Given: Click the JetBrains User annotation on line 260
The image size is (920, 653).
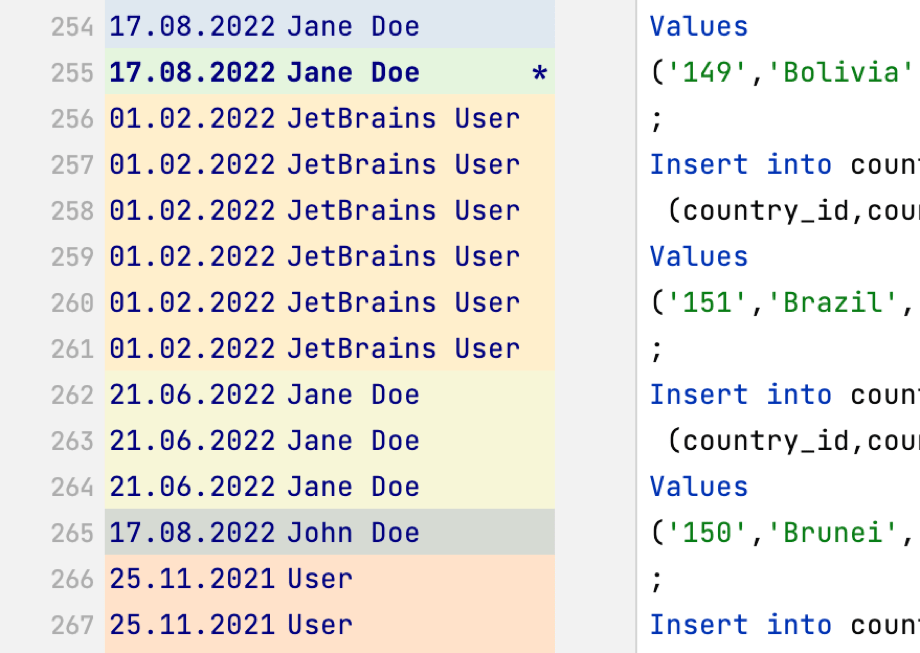Looking at the screenshot, I should click(x=314, y=303).
